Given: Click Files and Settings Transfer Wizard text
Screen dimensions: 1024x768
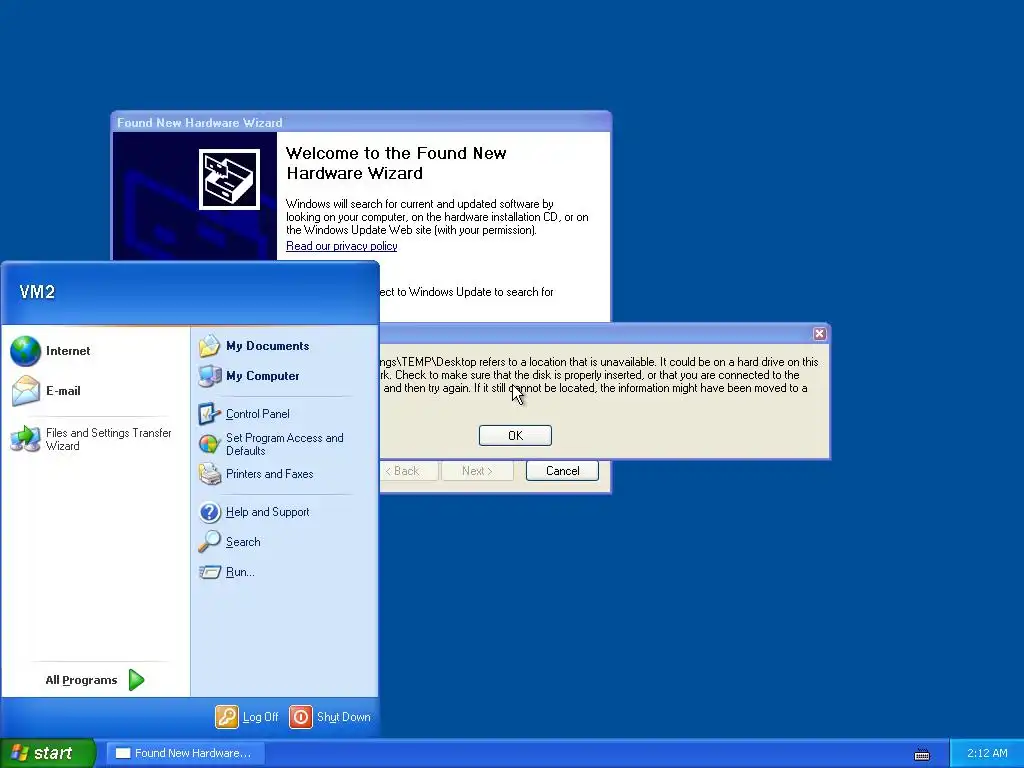Looking at the screenshot, I should point(108,440).
